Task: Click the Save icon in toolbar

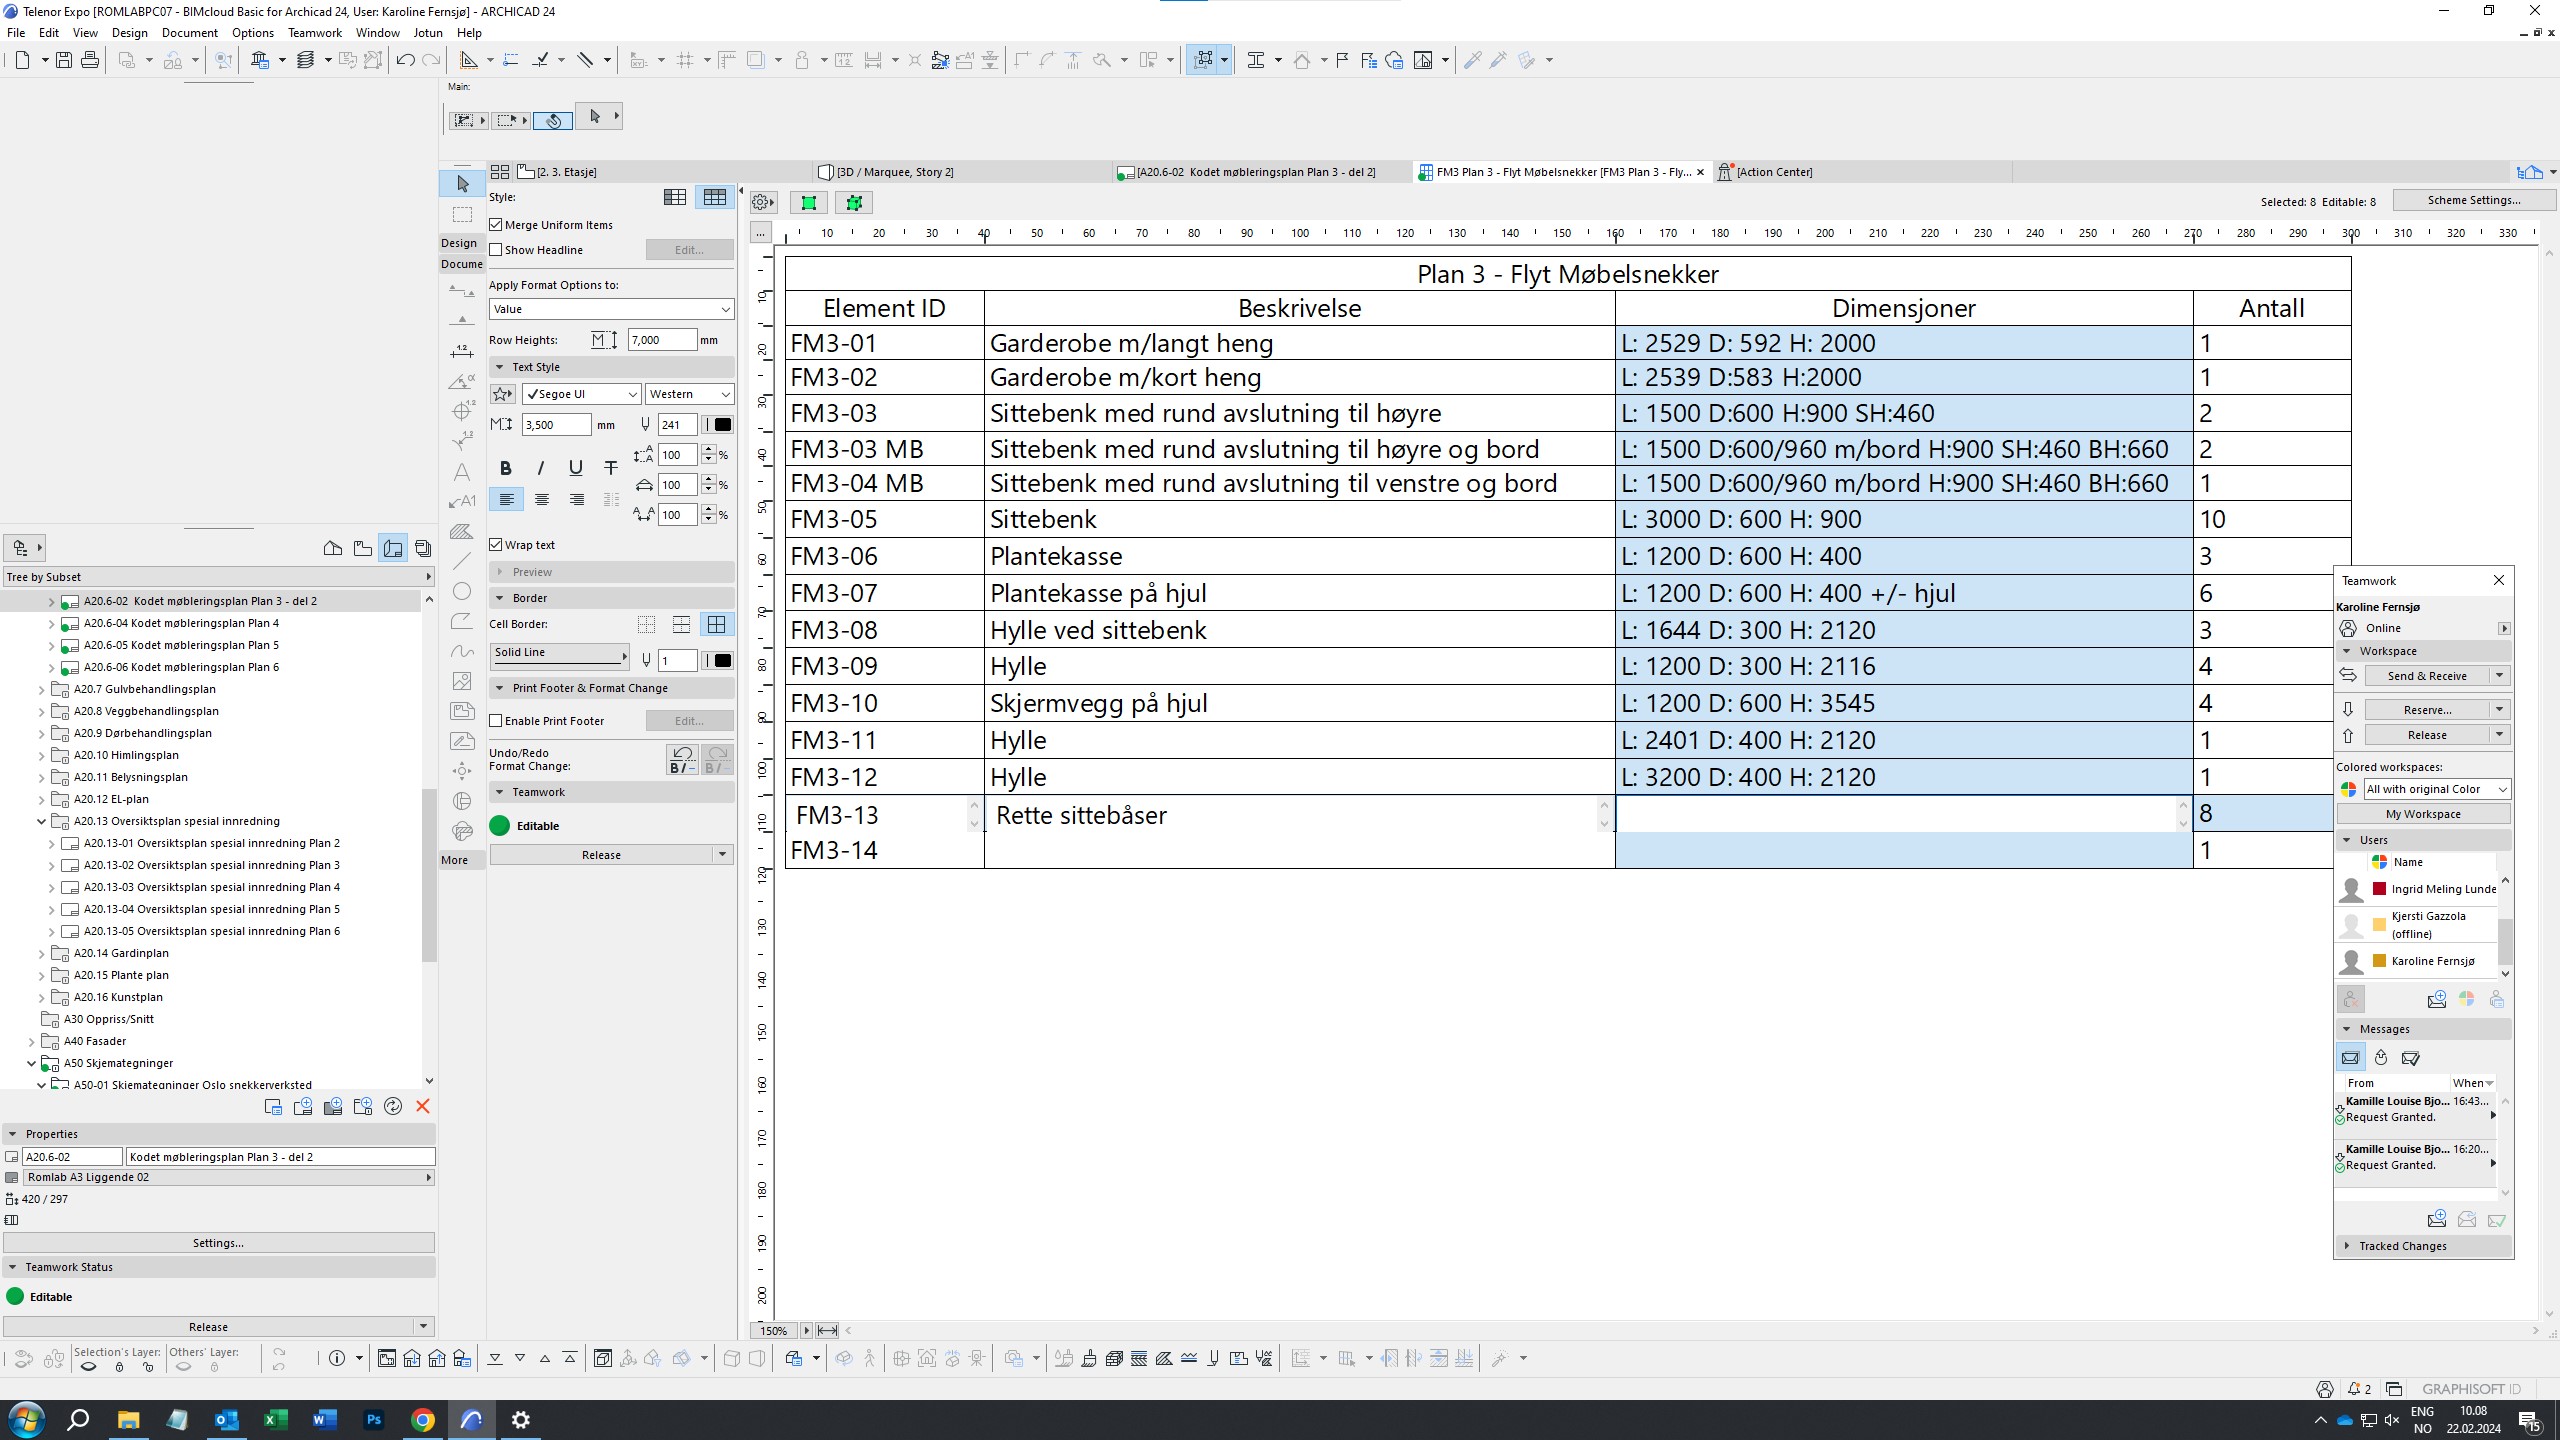Action: (x=64, y=60)
